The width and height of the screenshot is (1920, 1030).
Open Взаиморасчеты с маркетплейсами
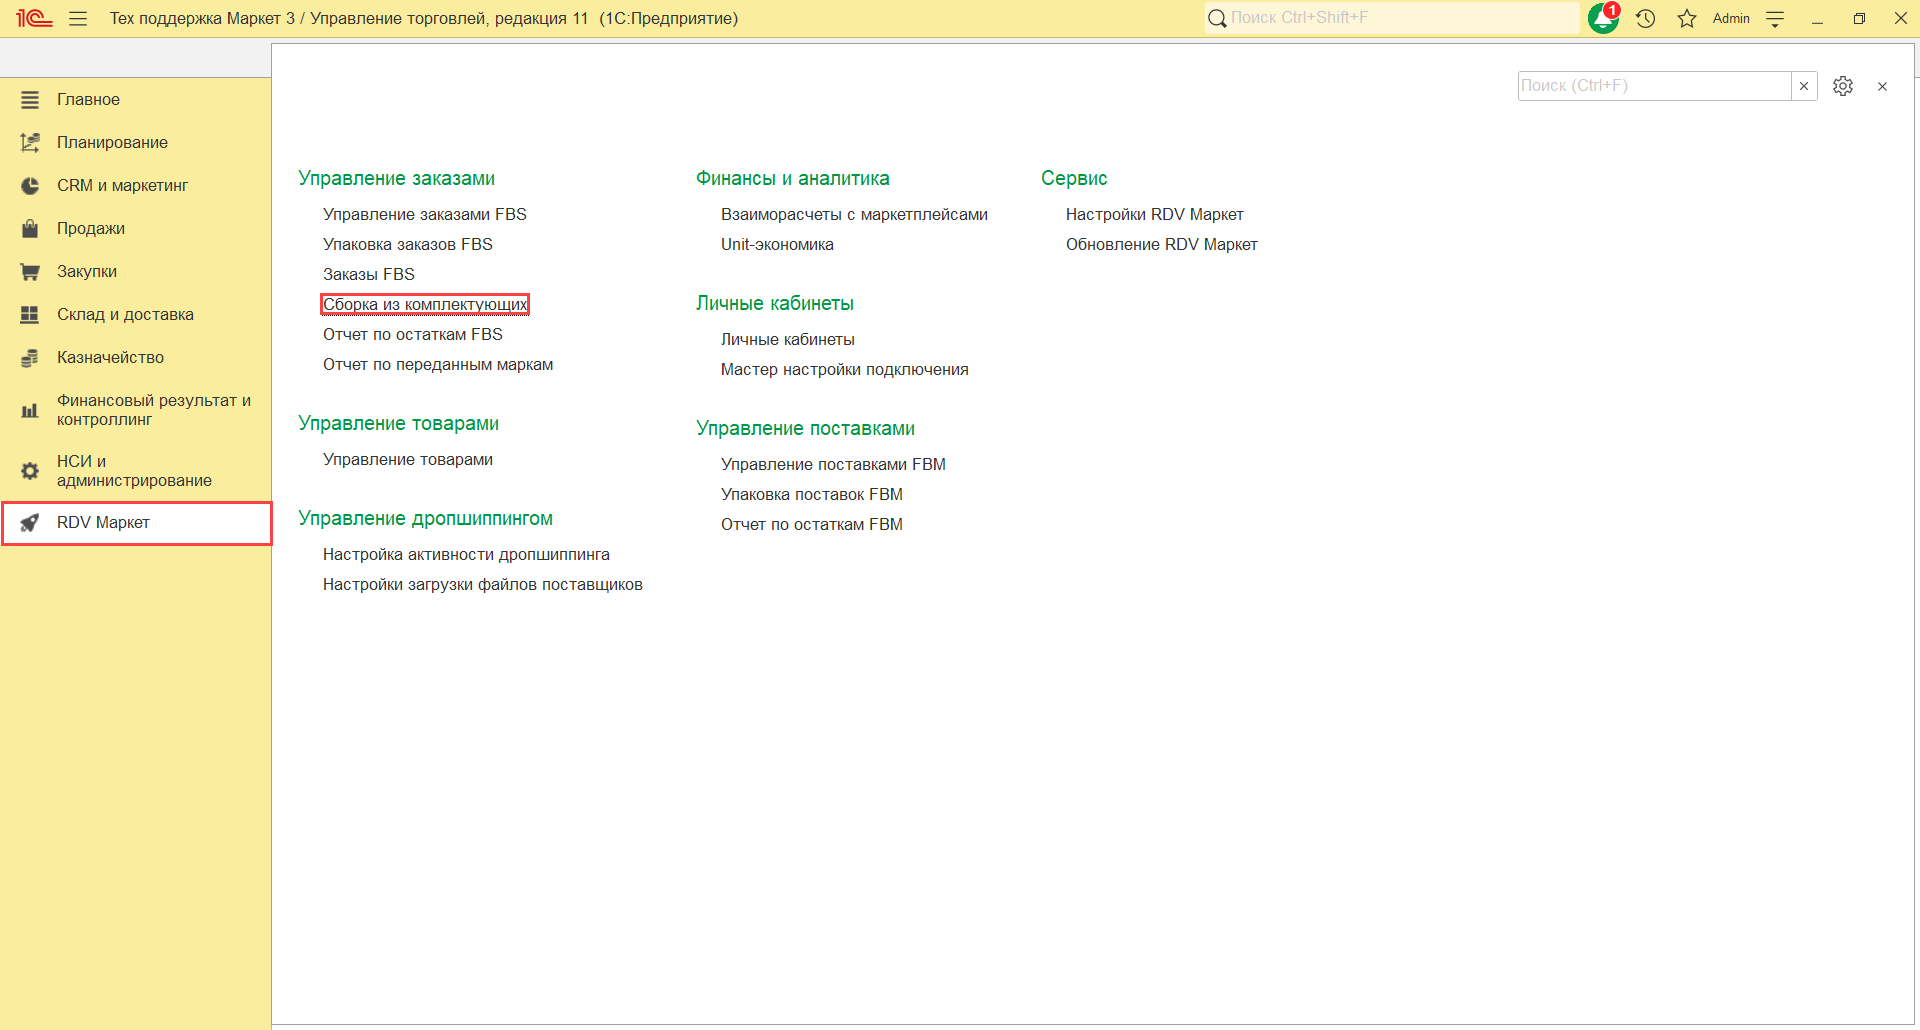click(x=854, y=215)
